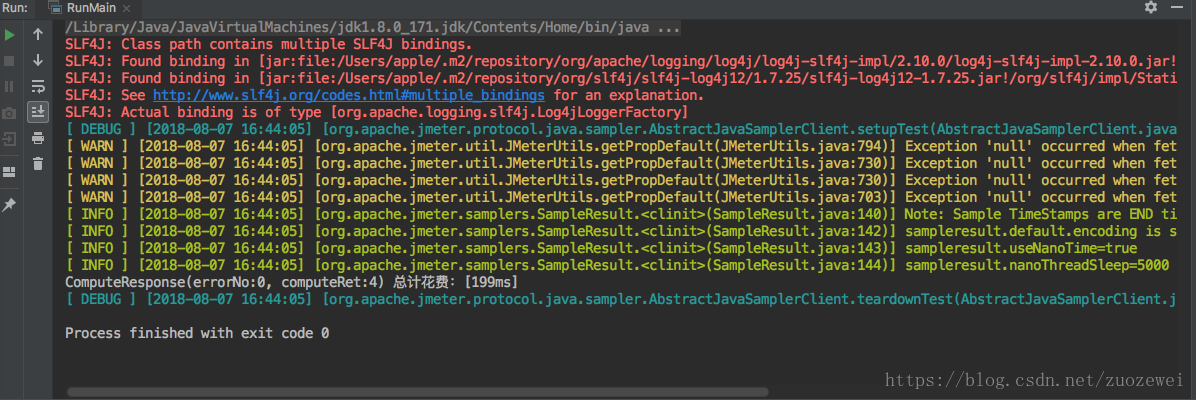The image size is (1196, 400).
Task: Open the Run panel gear settings
Action: pyautogui.click(x=1151, y=7)
